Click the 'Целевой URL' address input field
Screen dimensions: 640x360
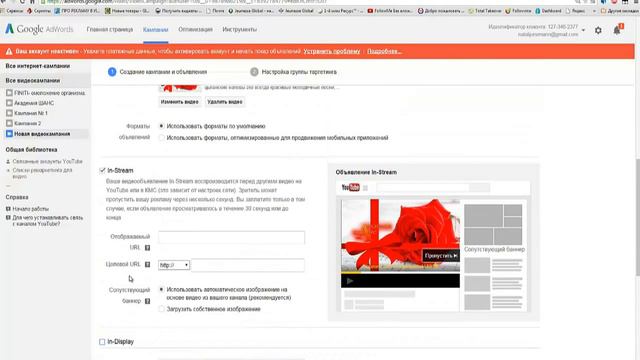pyautogui.click(x=248, y=265)
